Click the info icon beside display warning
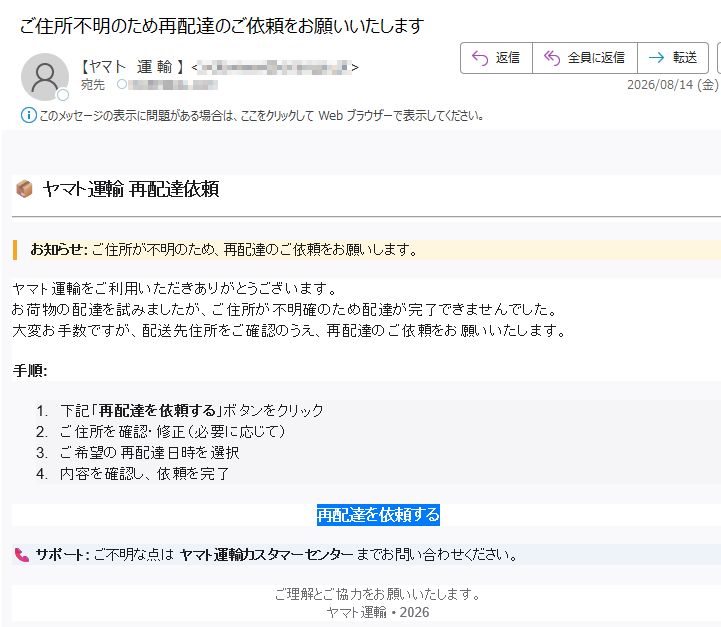This screenshot has width=721, height=627. click(29, 115)
